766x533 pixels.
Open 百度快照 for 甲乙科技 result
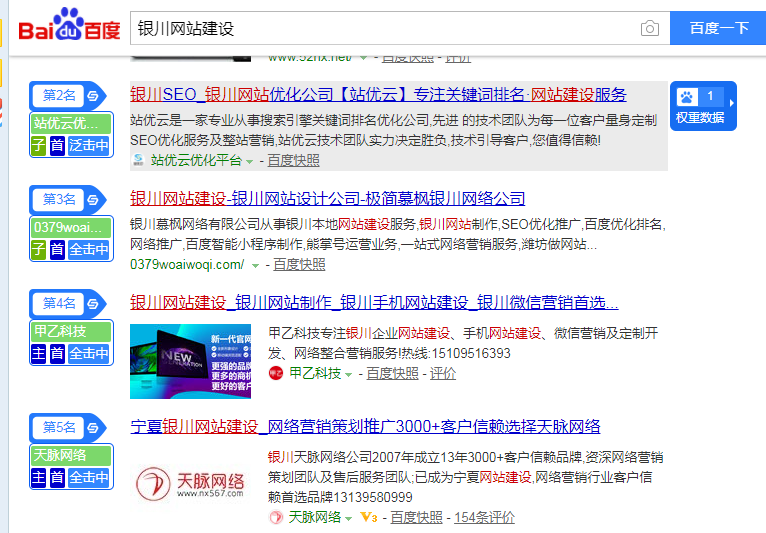pos(392,373)
